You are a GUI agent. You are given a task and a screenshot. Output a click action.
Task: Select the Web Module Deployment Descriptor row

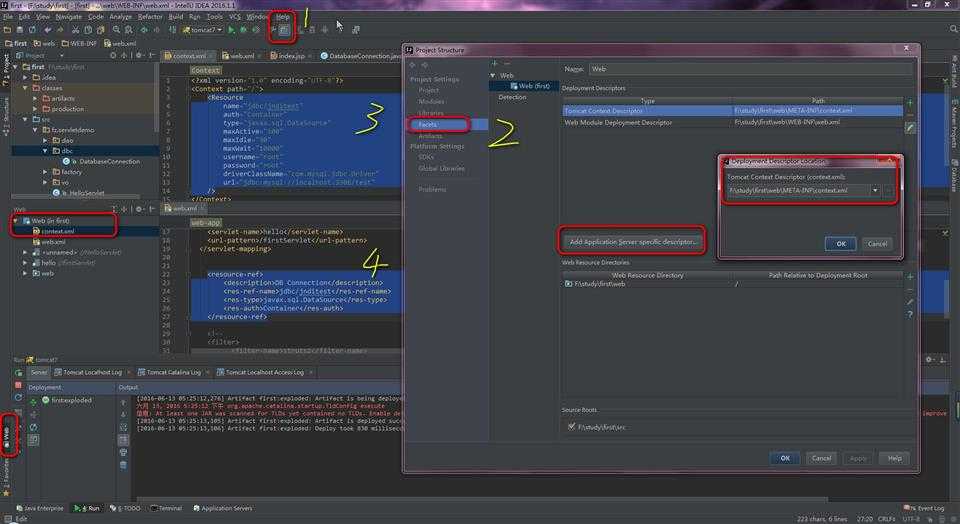click(x=732, y=122)
